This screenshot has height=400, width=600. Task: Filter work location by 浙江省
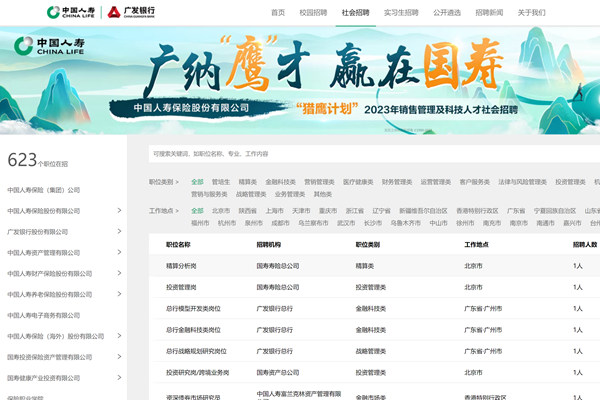pyautogui.click(x=355, y=211)
